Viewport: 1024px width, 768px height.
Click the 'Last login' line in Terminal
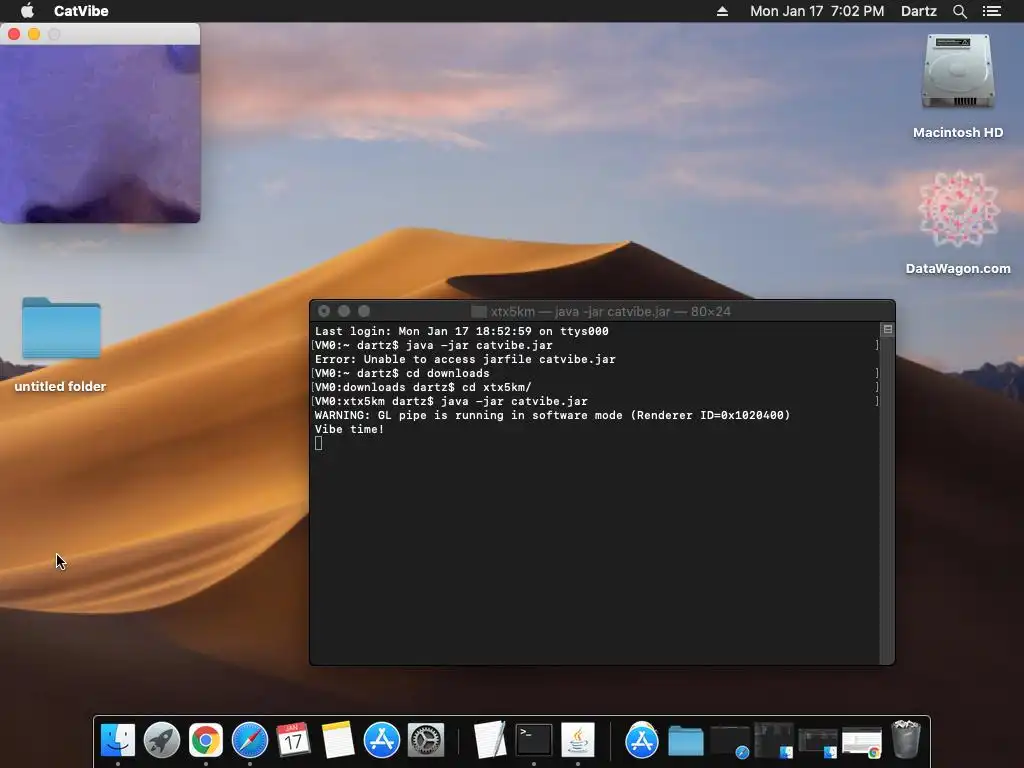pos(461,331)
